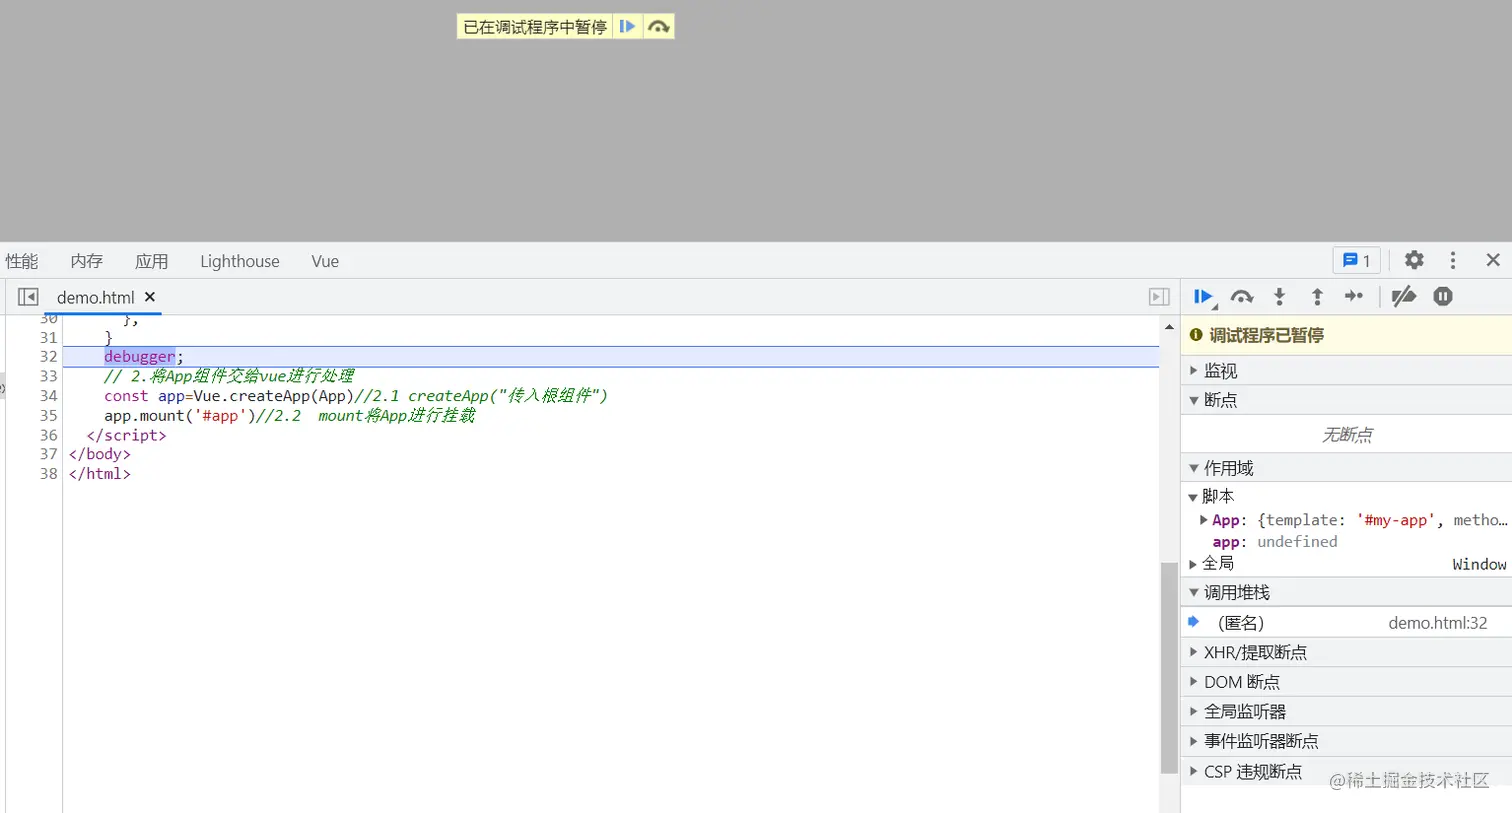Collapse the 脚本 scope group

[1193, 497]
